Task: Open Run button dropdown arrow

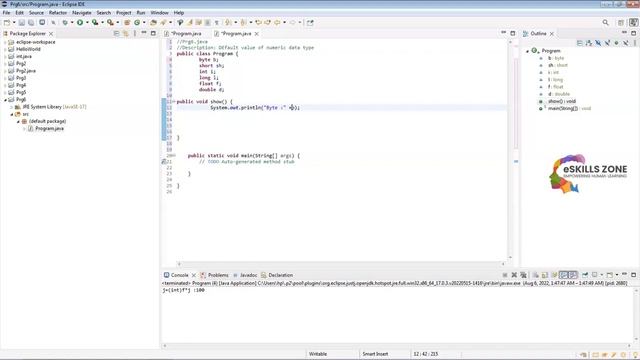Action: click(x=87, y=23)
